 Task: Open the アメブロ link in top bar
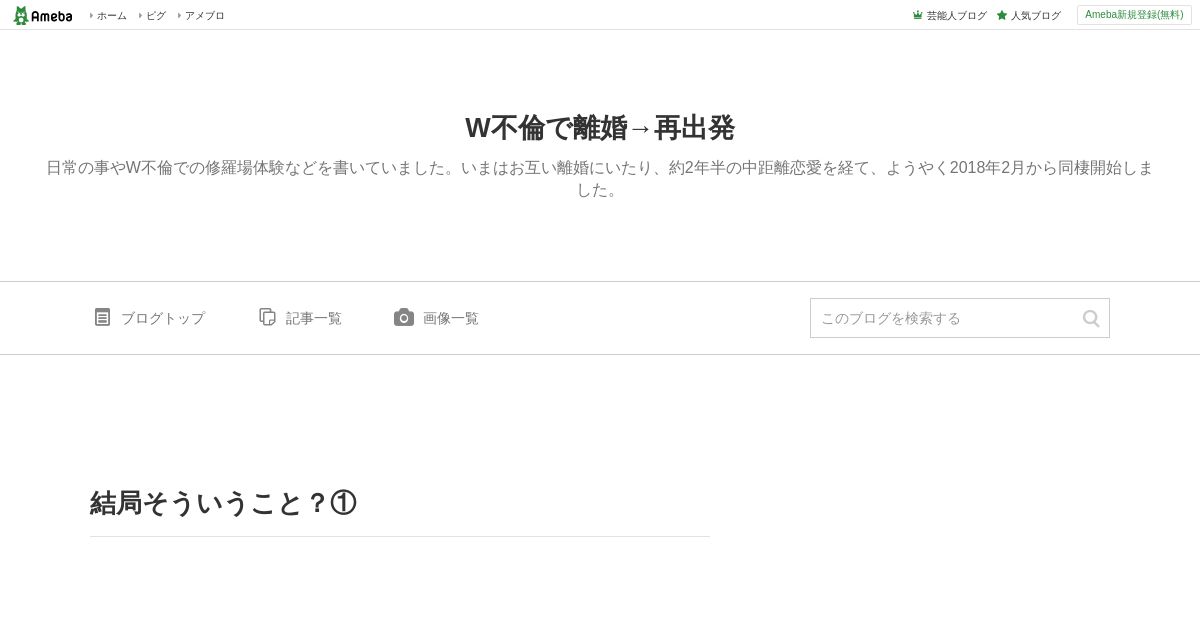pyautogui.click(x=204, y=15)
